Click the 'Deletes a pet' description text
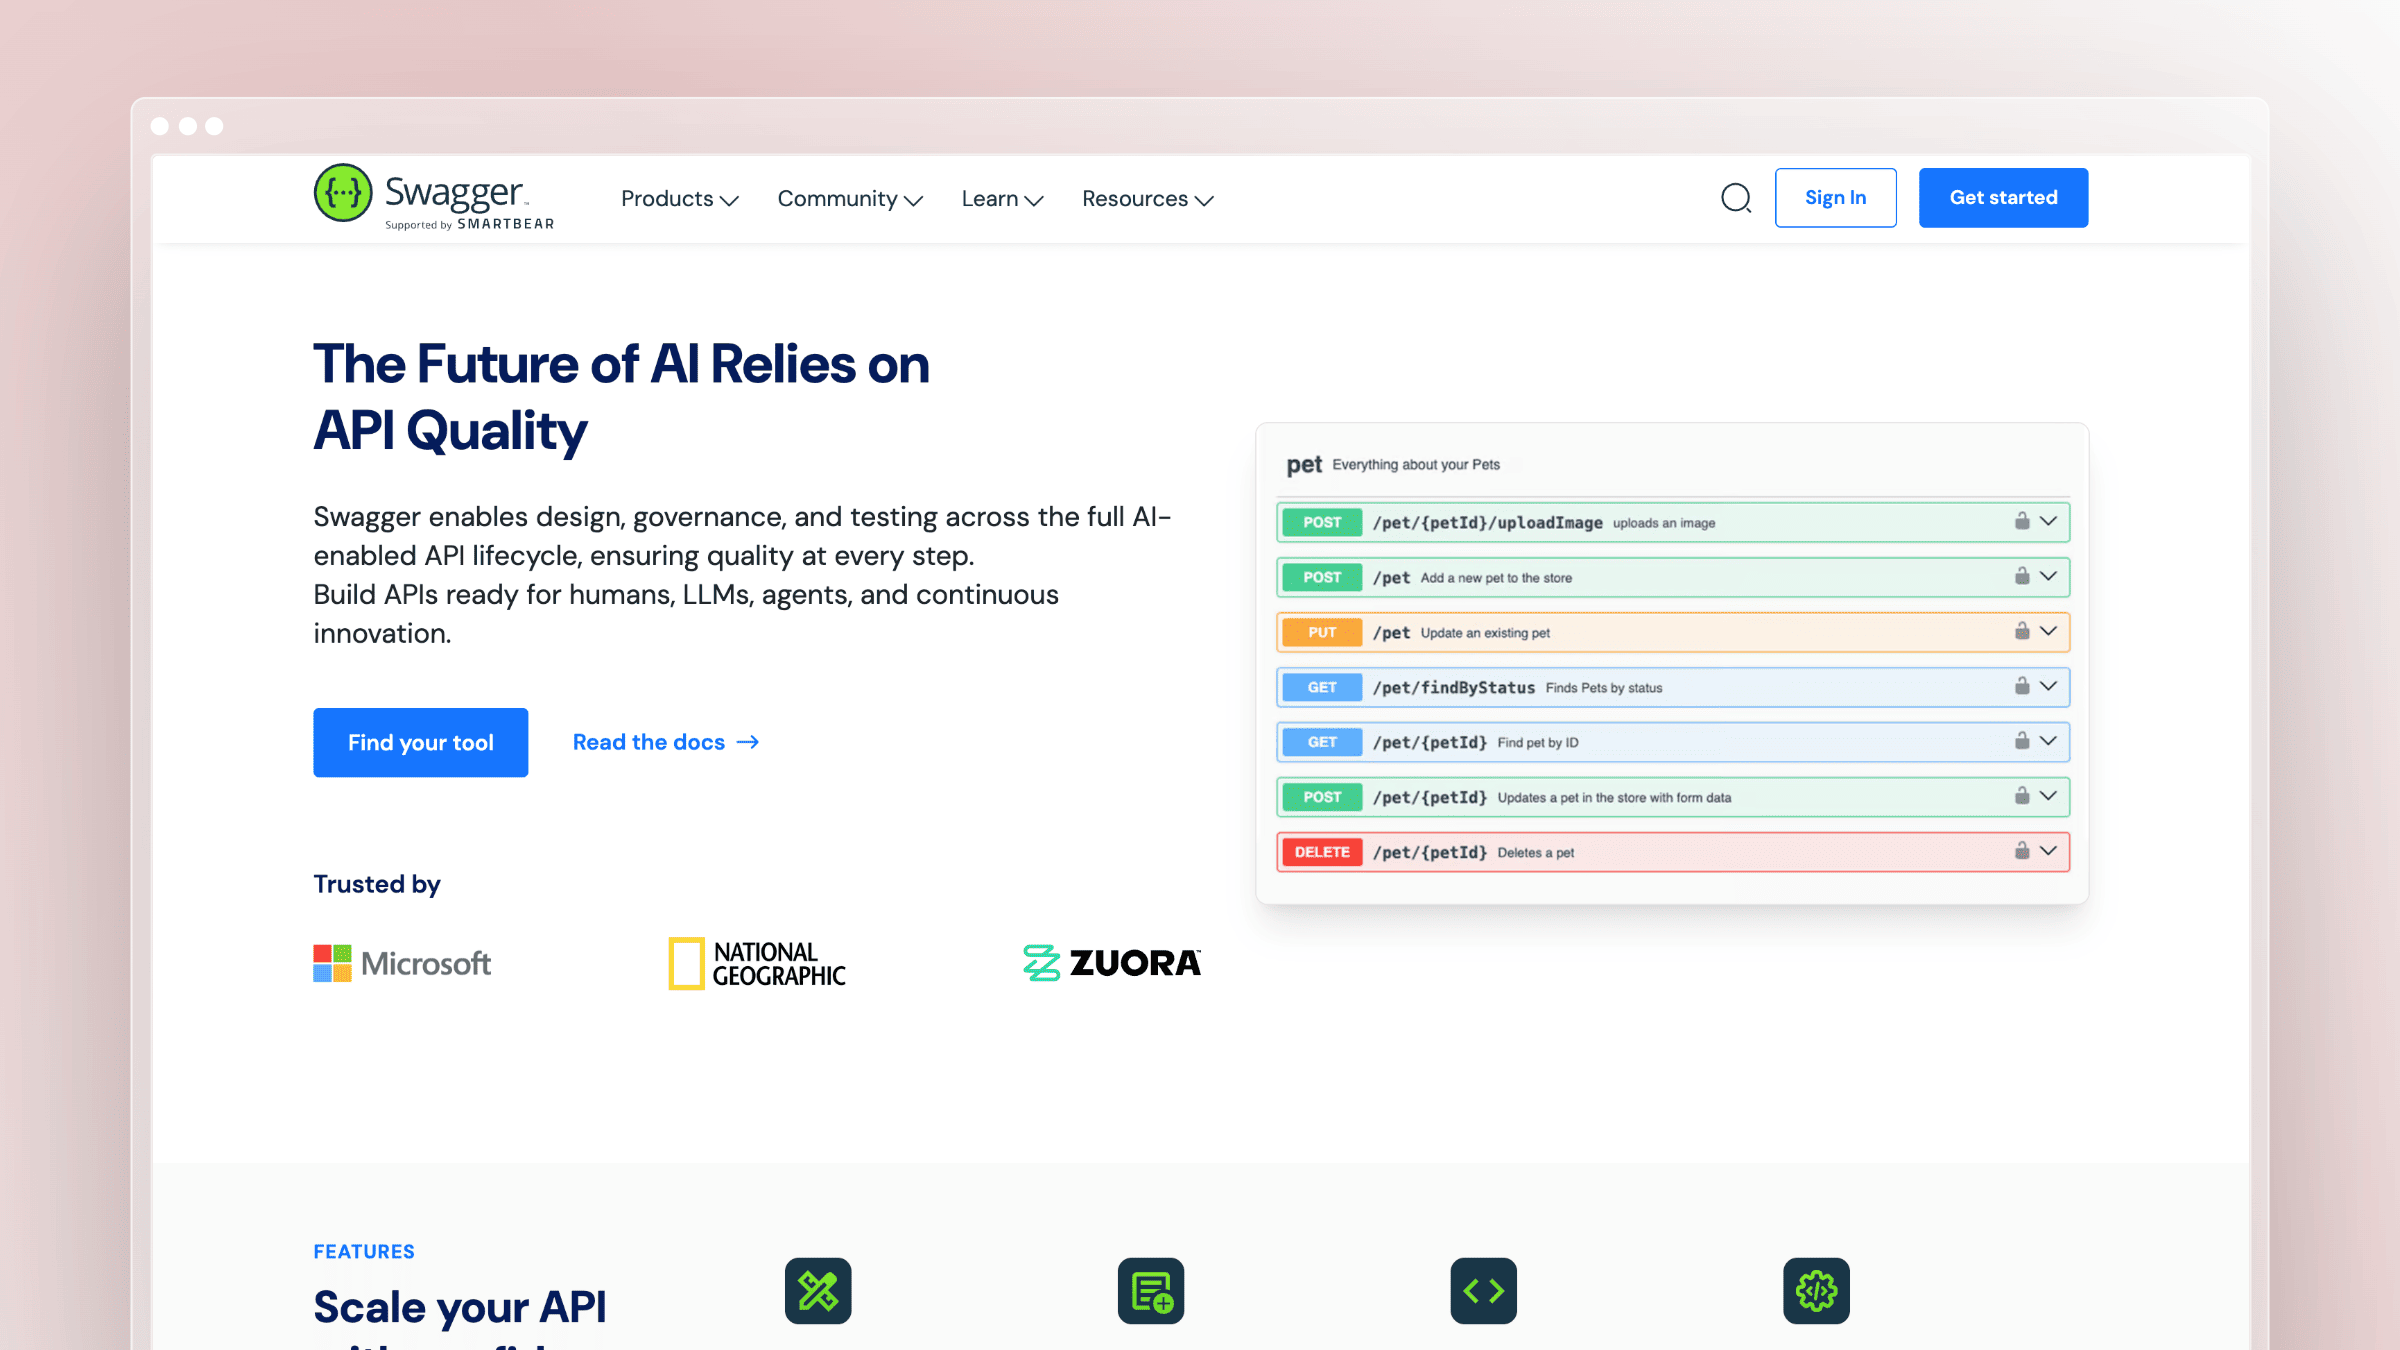 coord(1536,853)
